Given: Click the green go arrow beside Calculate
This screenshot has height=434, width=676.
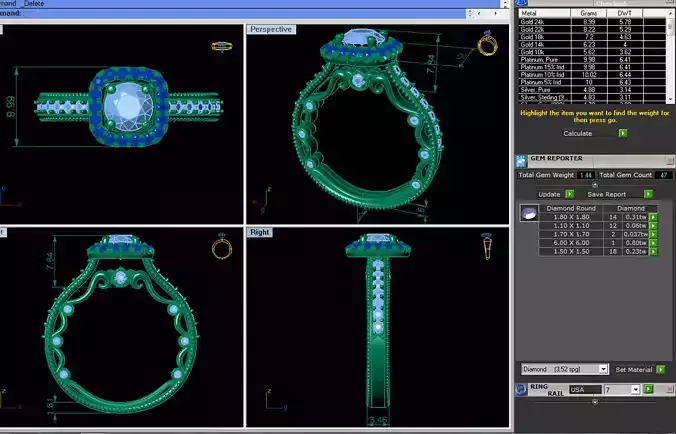Looking at the screenshot, I should [x=623, y=133].
